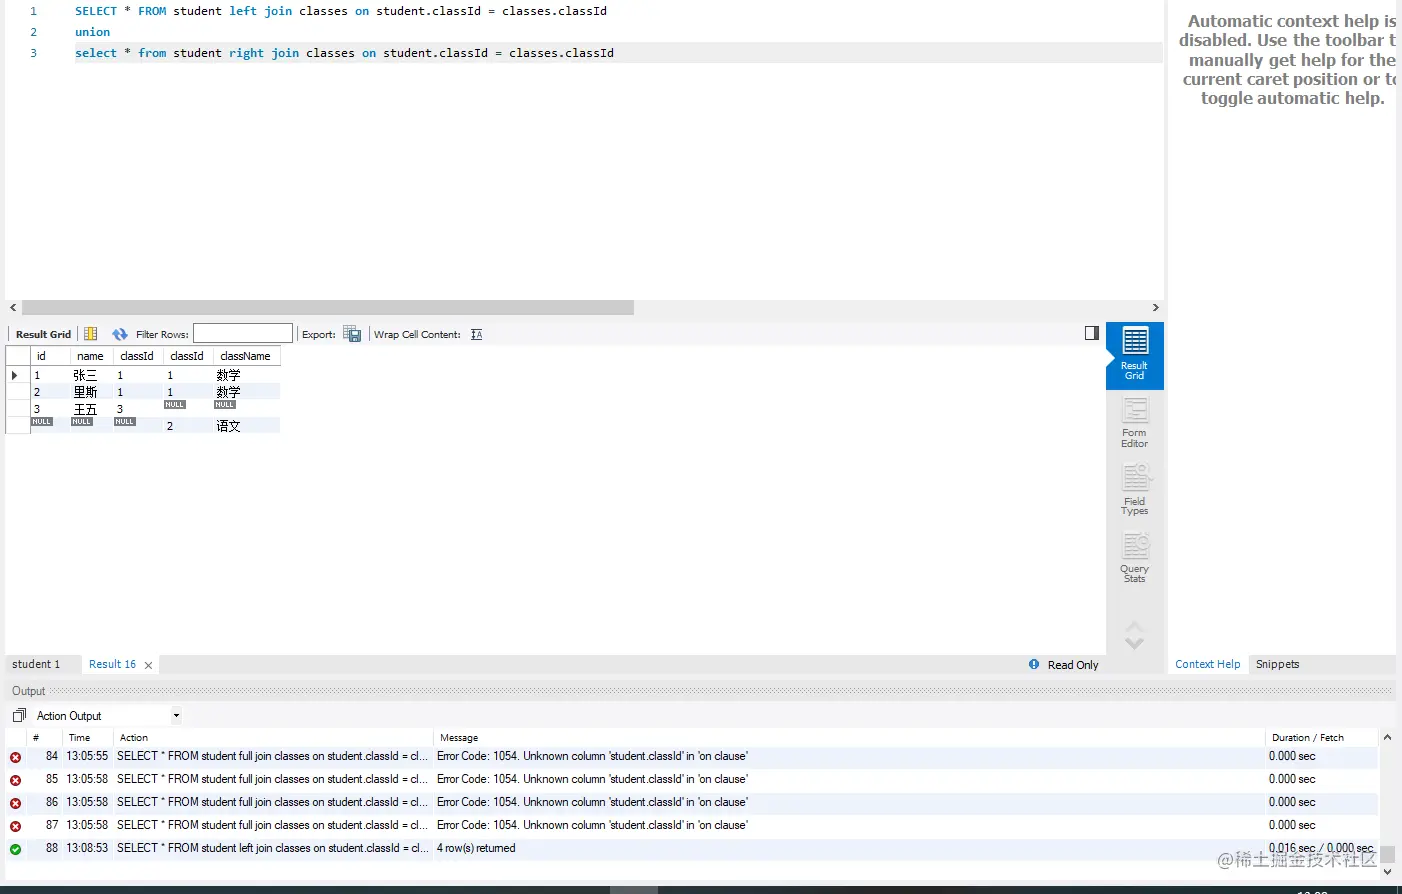The image size is (1402, 894).
Task: Click the error icon of log entry 87
Action: (15, 826)
